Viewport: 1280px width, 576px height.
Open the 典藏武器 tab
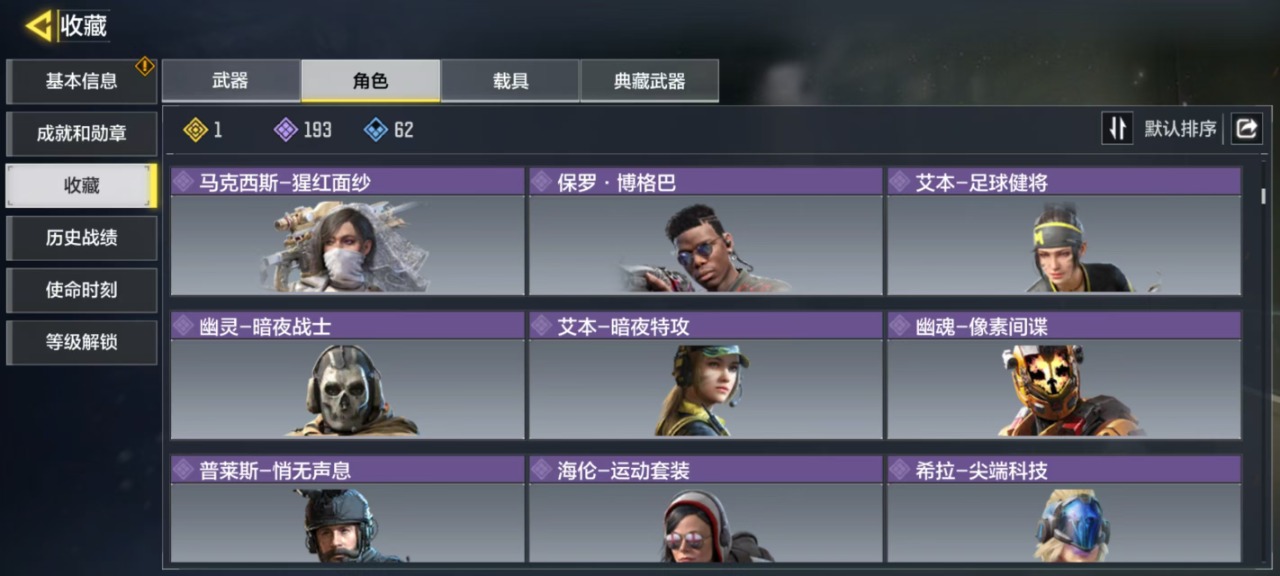(x=649, y=81)
